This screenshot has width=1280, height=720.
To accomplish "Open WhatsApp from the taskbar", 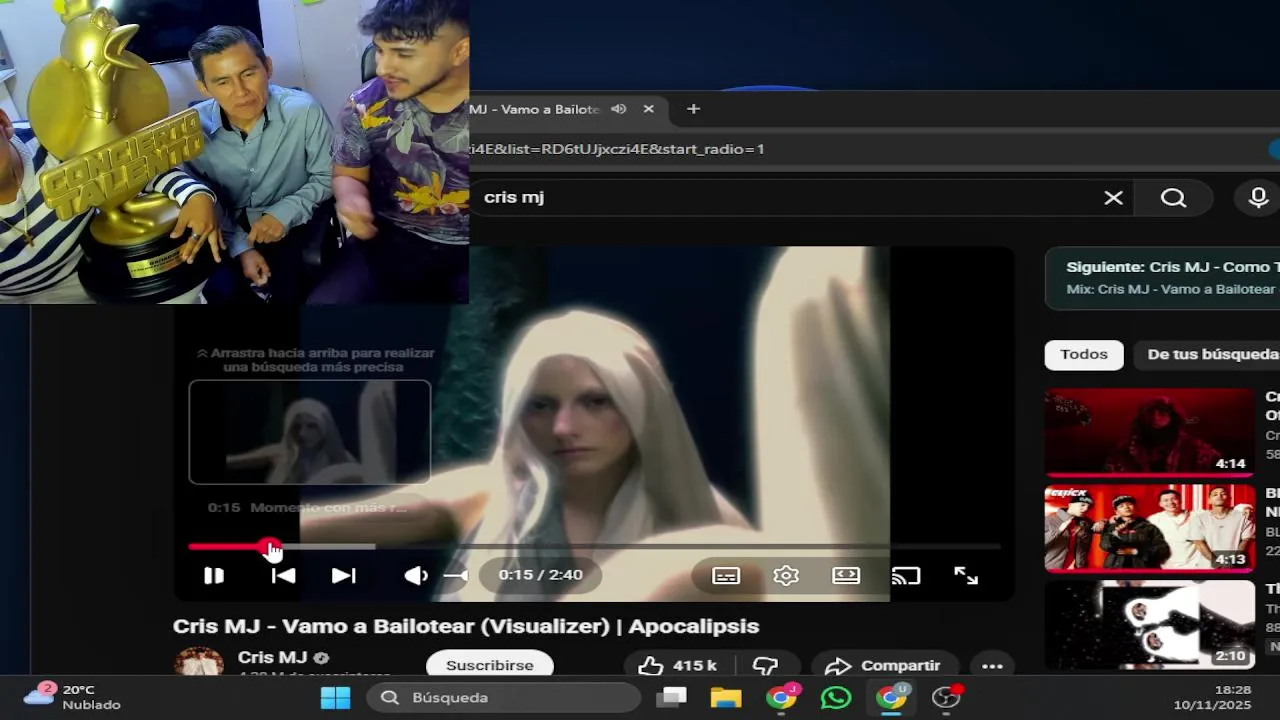I will 836,697.
